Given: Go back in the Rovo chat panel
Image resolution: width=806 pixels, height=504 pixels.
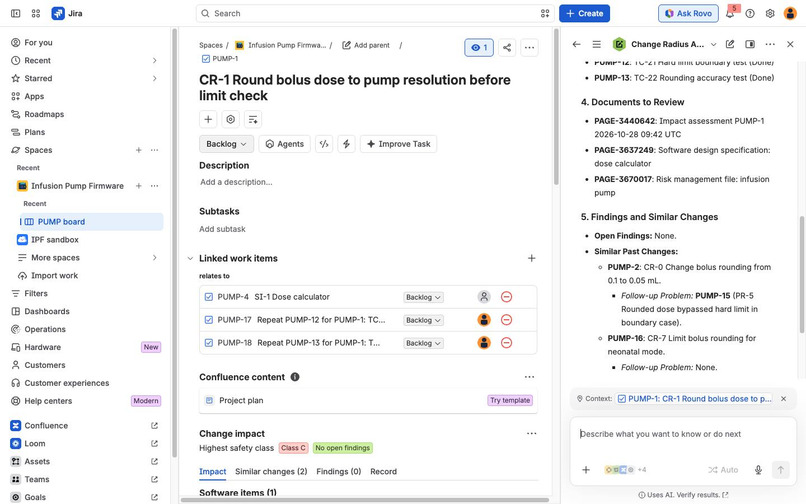Looking at the screenshot, I should pyautogui.click(x=576, y=44).
